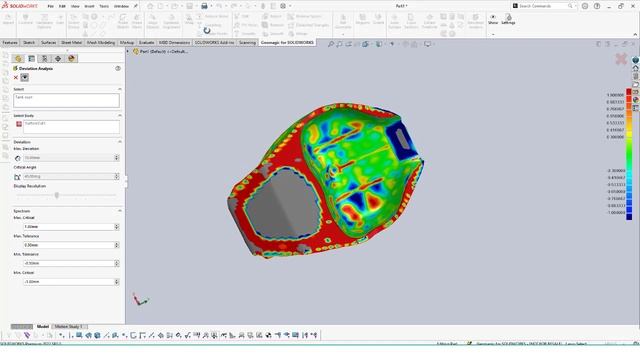Switch to the Surfaces tab

pyautogui.click(x=49, y=42)
